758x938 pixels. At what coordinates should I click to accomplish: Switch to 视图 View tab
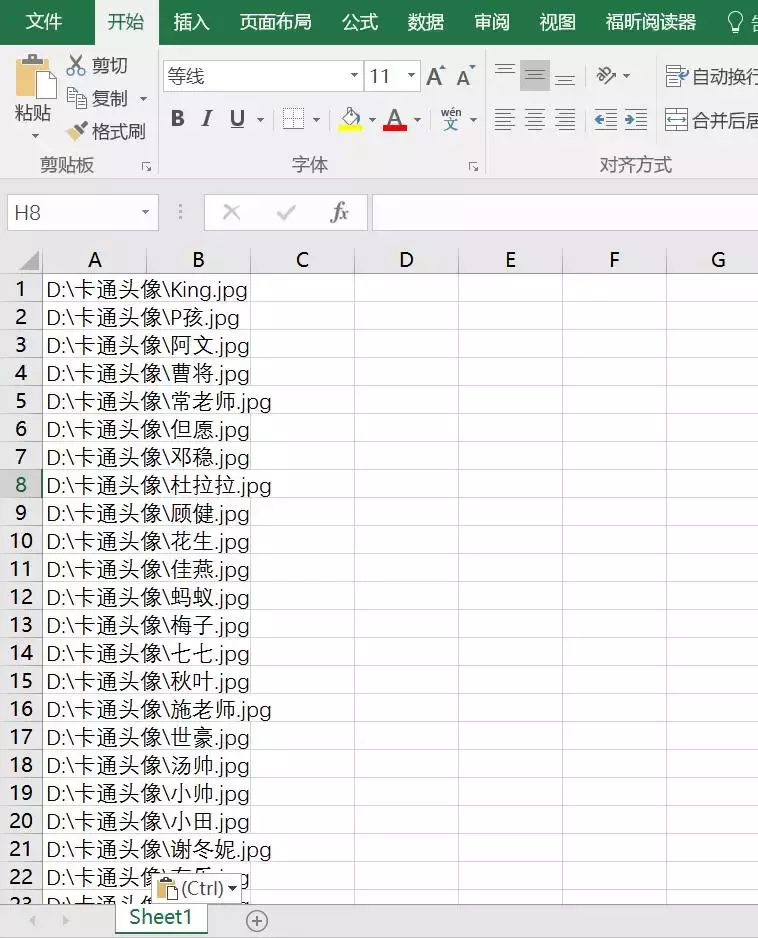558,22
